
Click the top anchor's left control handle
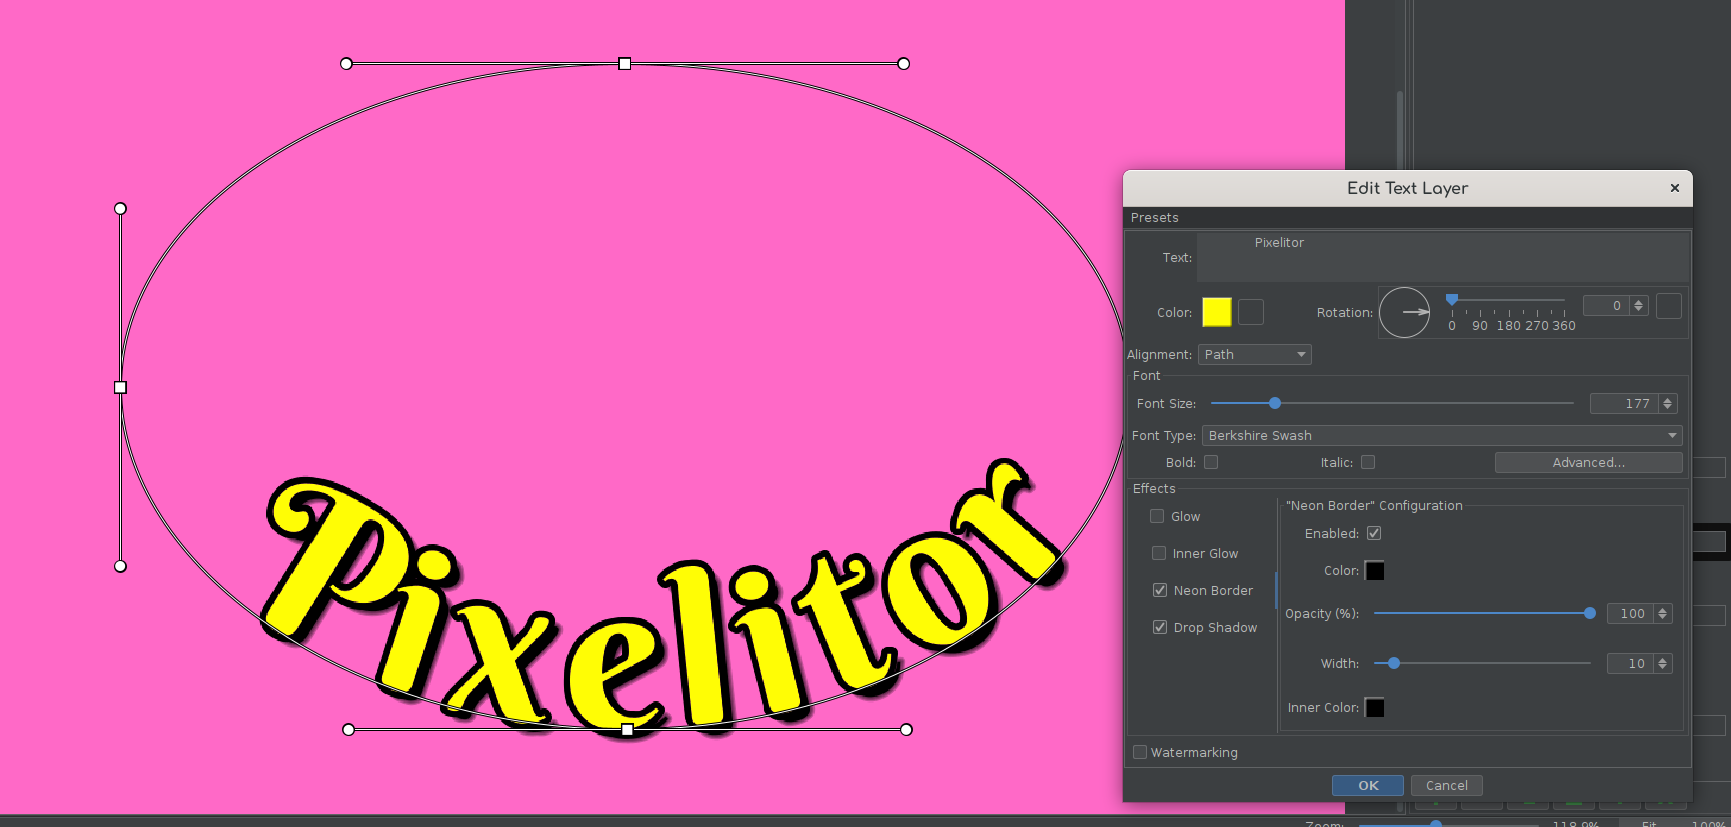pyautogui.click(x=346, y=64)
